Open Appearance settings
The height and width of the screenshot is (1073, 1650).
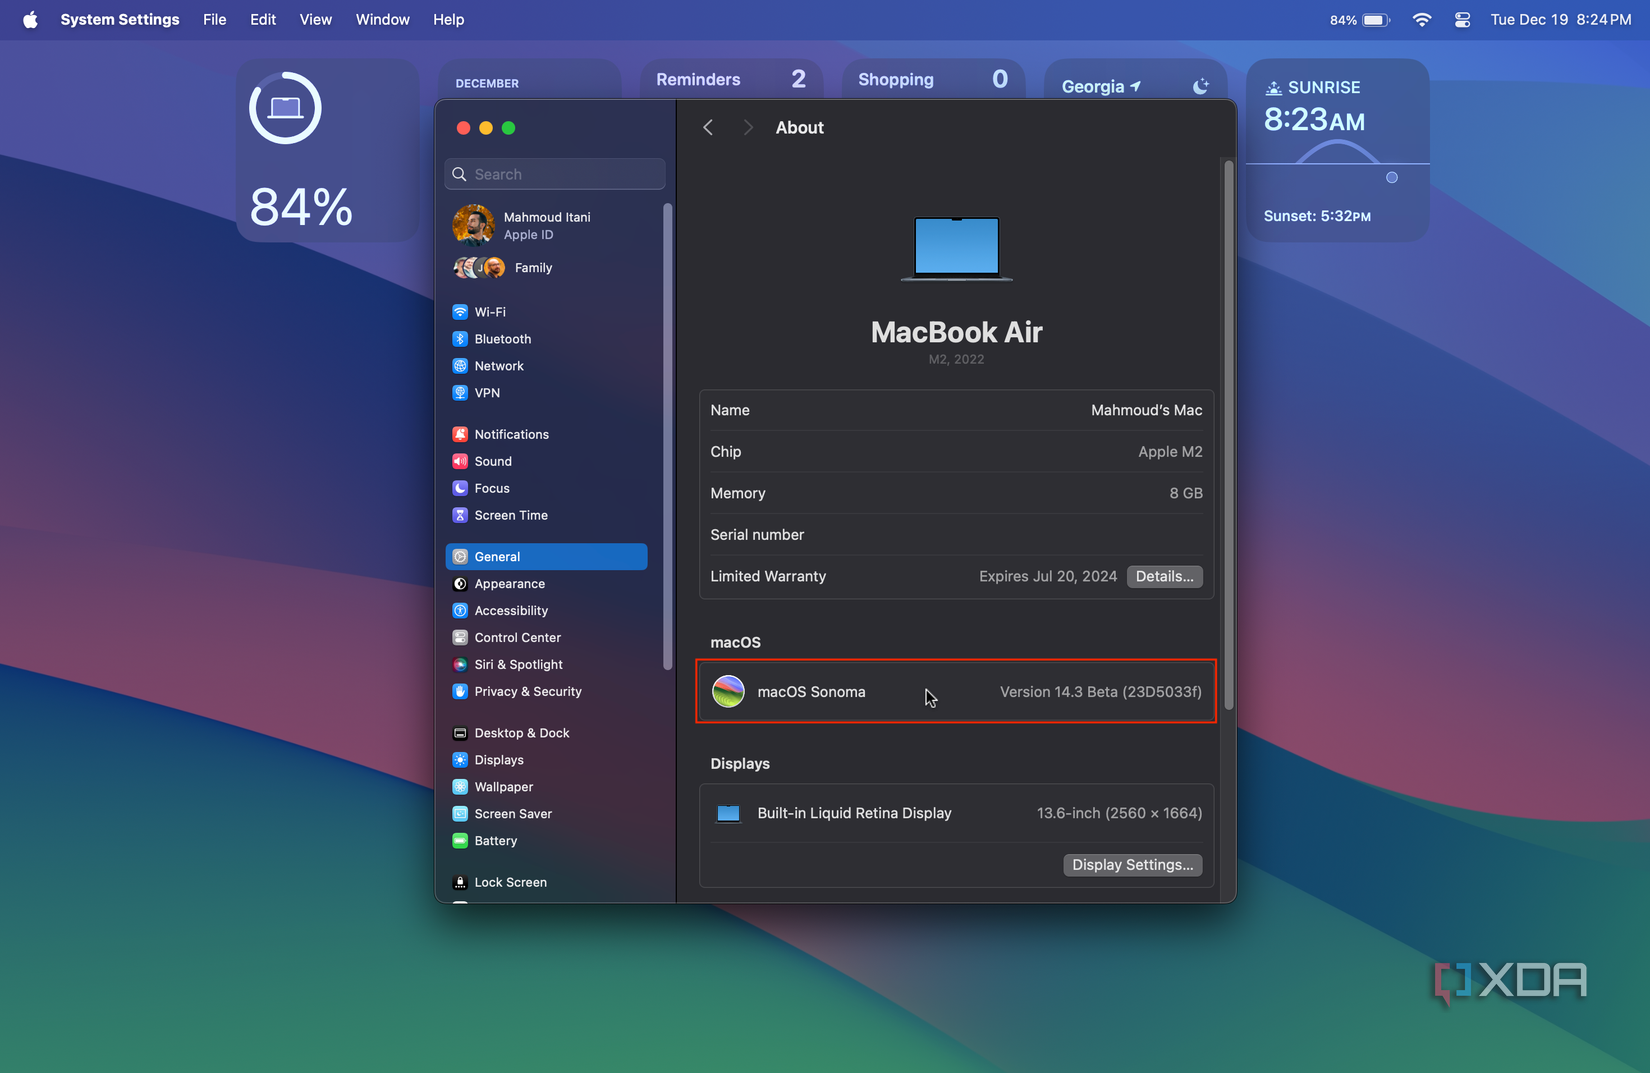546,584
